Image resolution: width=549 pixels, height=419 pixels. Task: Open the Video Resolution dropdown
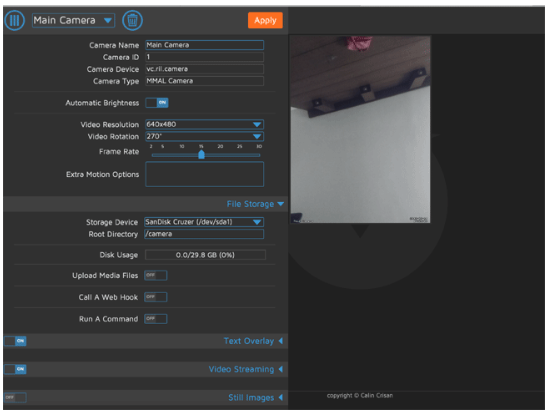[x=204, y=124]
